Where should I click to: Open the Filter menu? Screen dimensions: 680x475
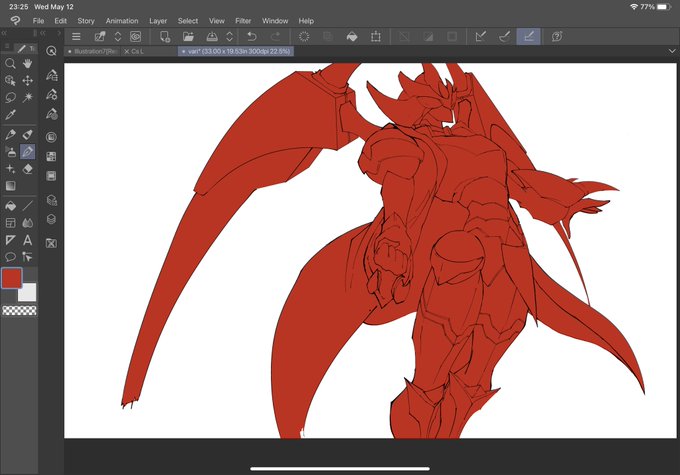[243, 21]
